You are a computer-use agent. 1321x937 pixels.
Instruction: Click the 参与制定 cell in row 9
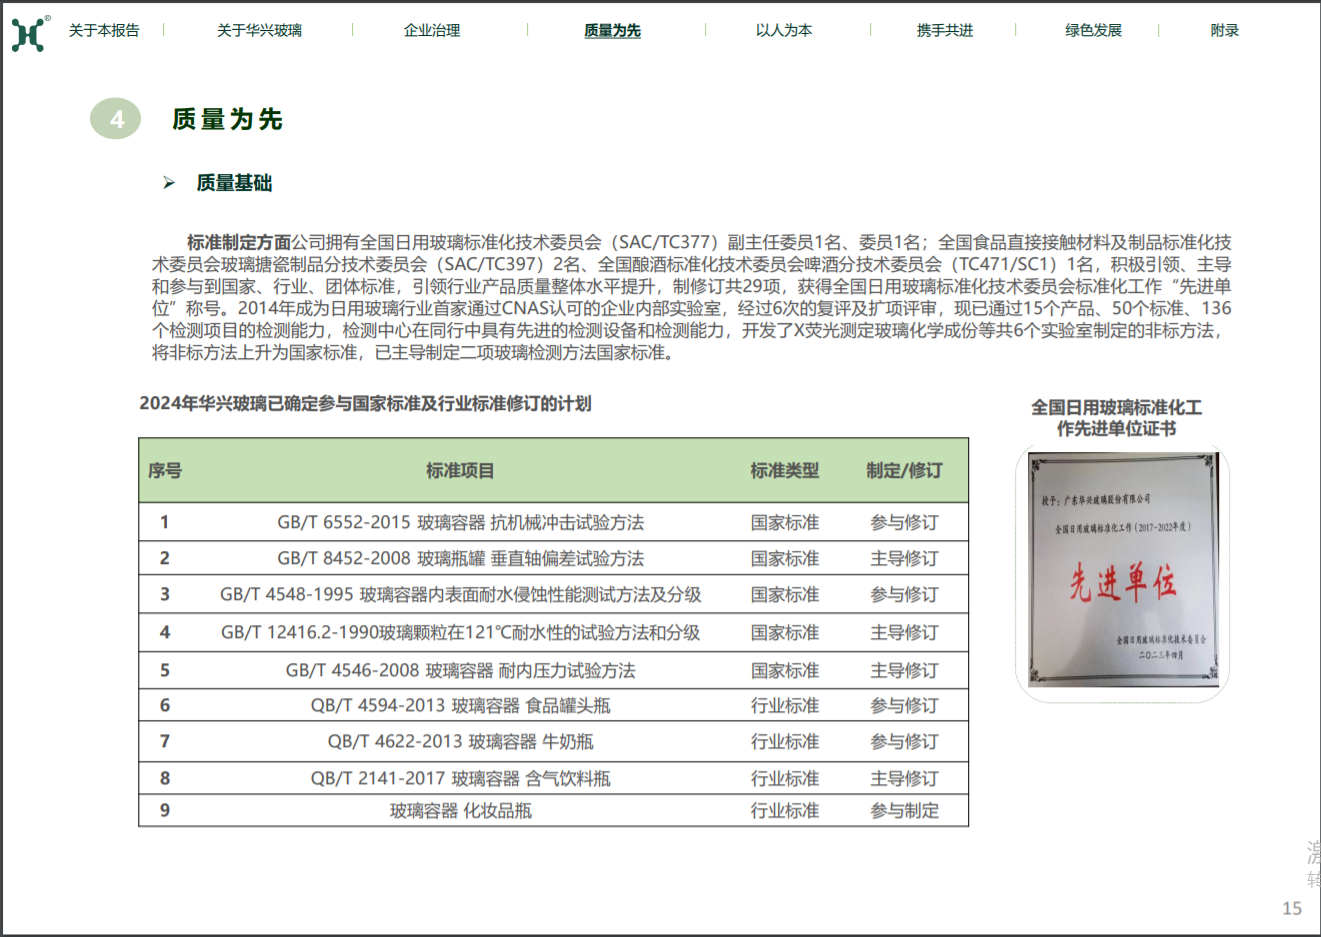pos(904,811)
